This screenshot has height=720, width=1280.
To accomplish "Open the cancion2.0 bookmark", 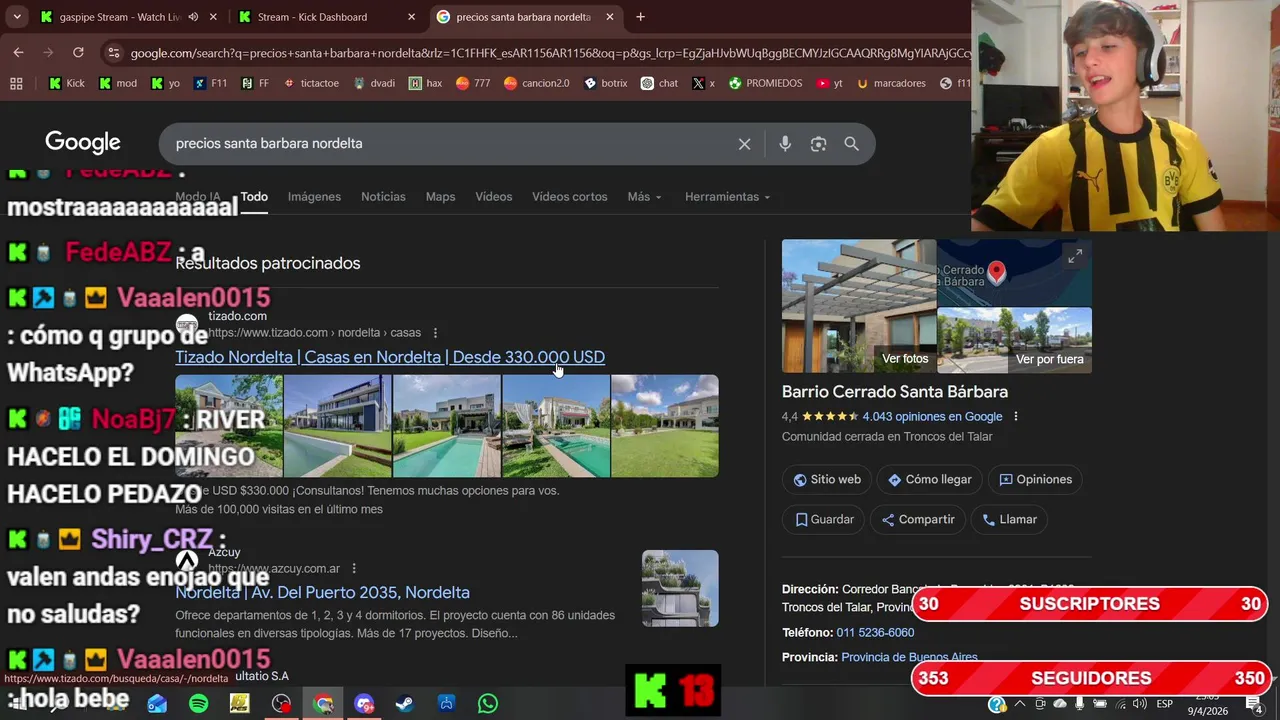I will click(537, 83).
